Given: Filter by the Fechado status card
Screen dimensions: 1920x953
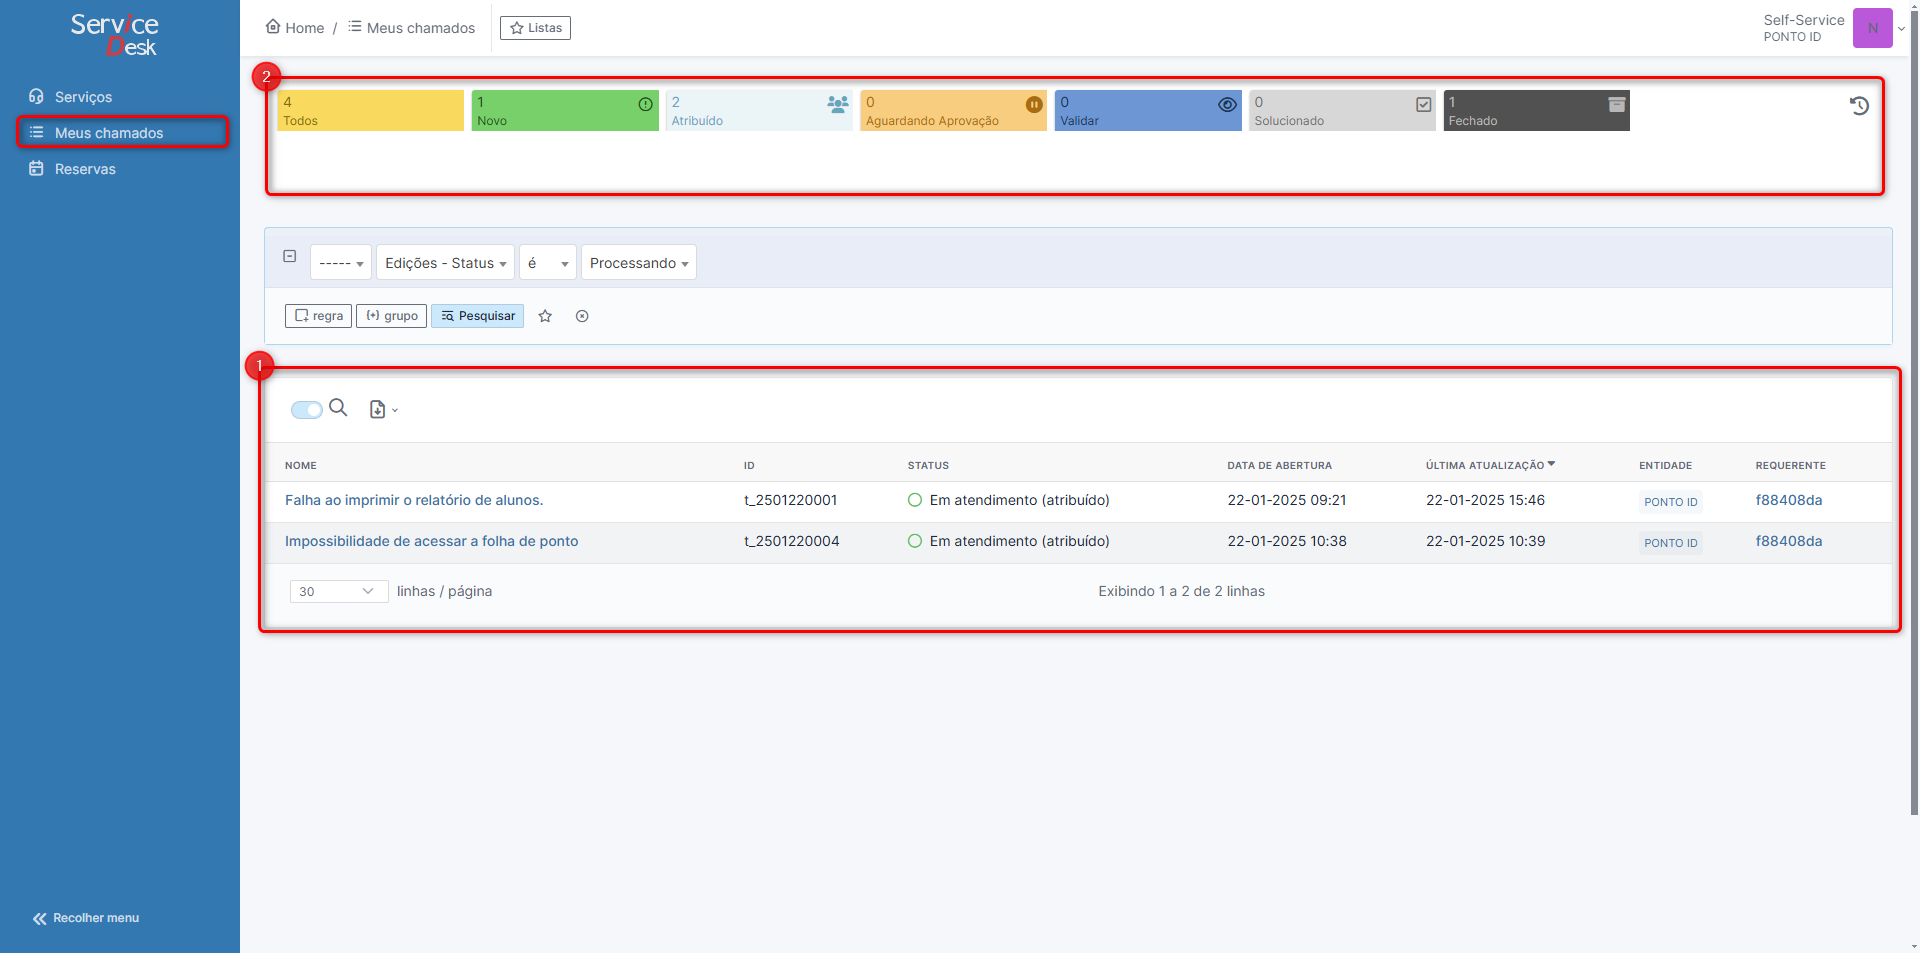Looking at the screenshot, I should 1536,111.
